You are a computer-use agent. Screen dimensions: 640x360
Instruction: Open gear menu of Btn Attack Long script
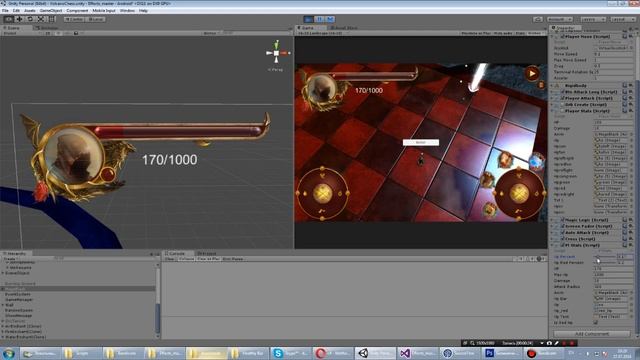[631, 92]
